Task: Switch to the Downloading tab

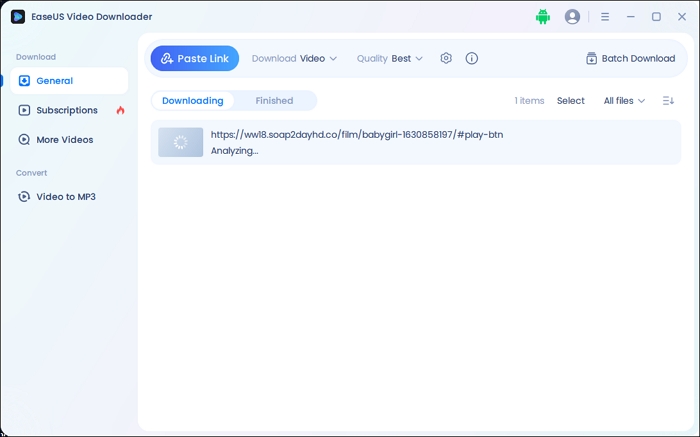Action: pyautogui.click(x=192, y=101)
